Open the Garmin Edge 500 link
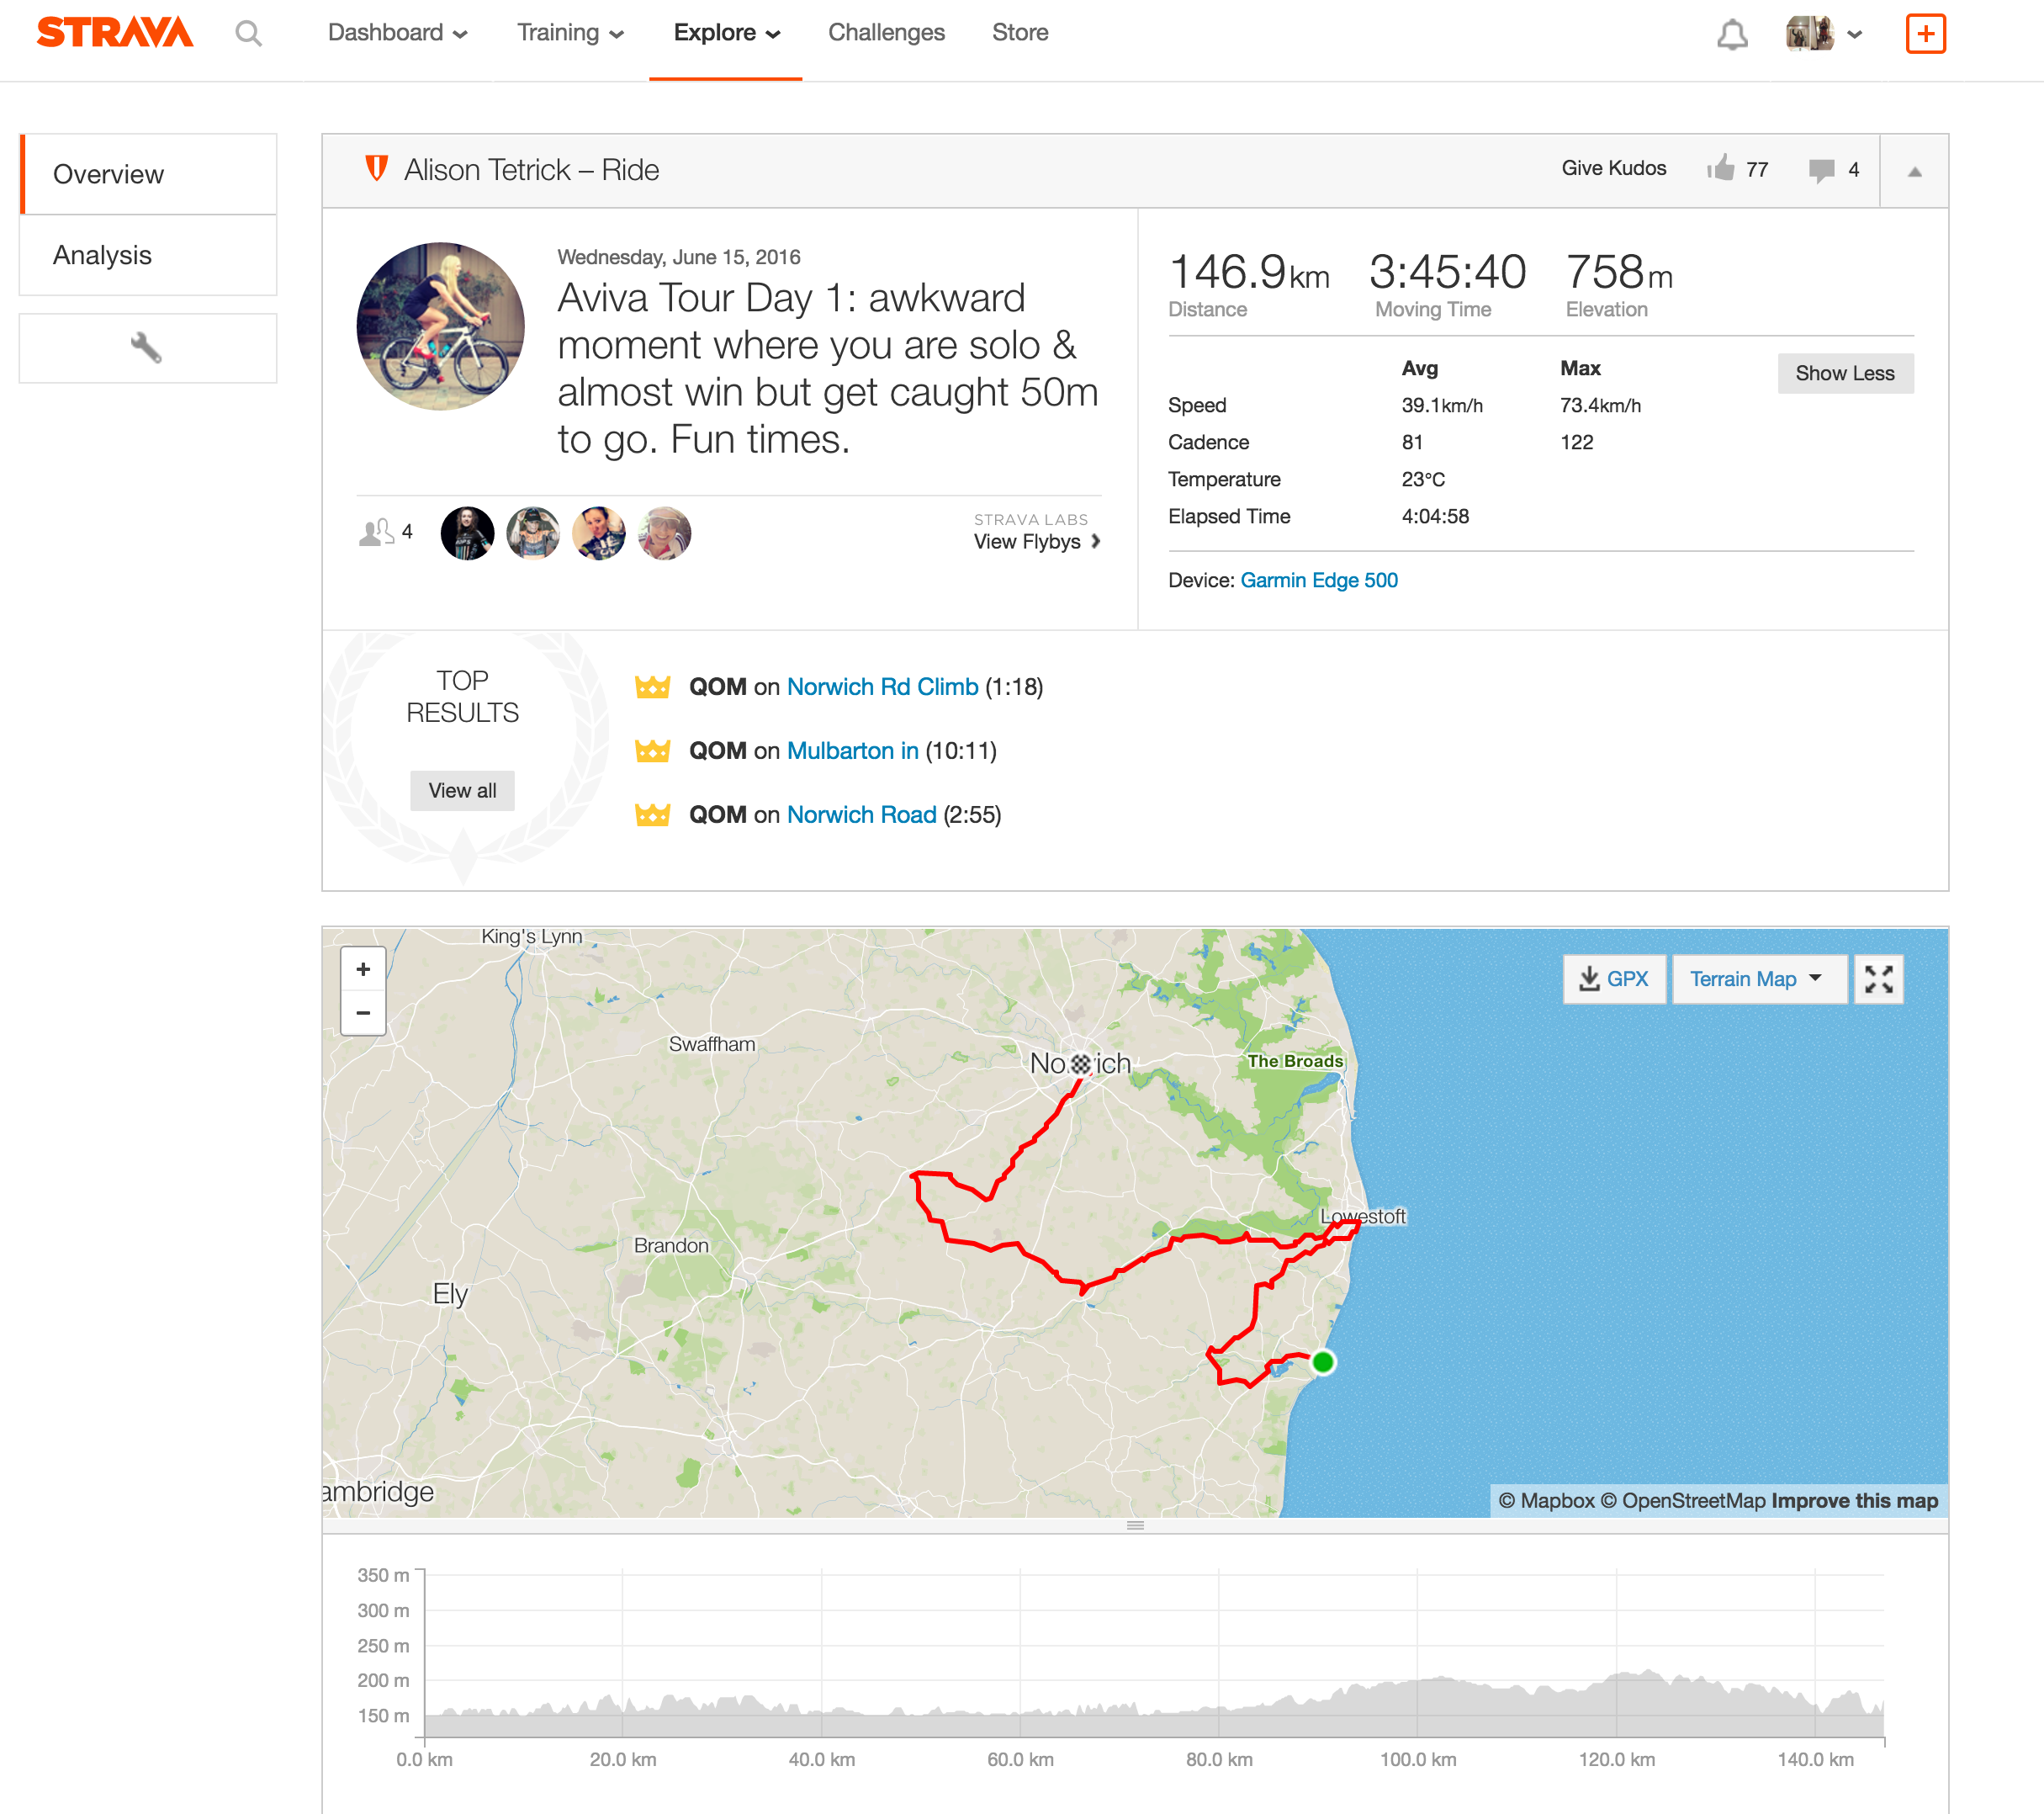The height and width of the screenshot is (1814, 2044). (x=1318, y=580)
